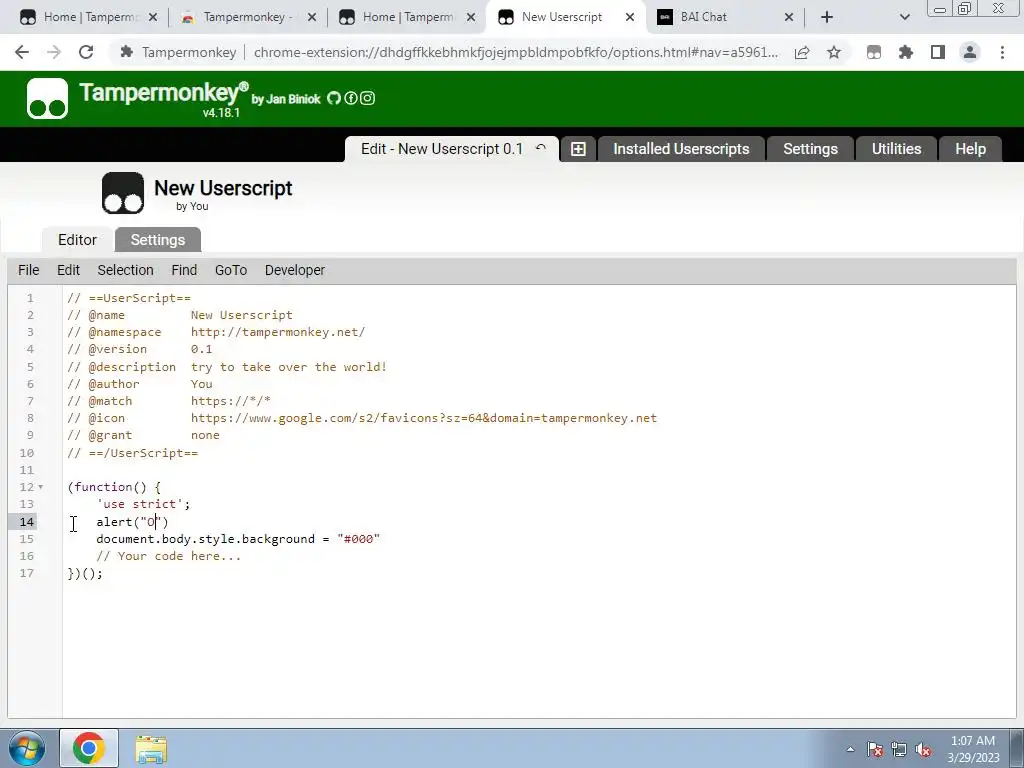Open the Selection menu
This screenshot has height=768, width=1024.
click(x=125, y=270)
